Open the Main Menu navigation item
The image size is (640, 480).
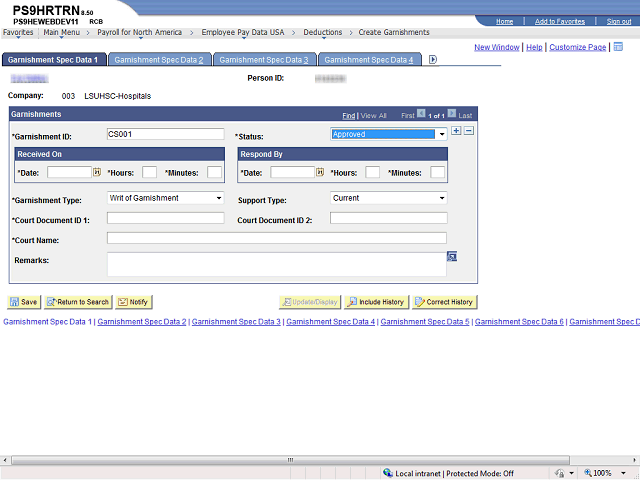pos(62,32)
